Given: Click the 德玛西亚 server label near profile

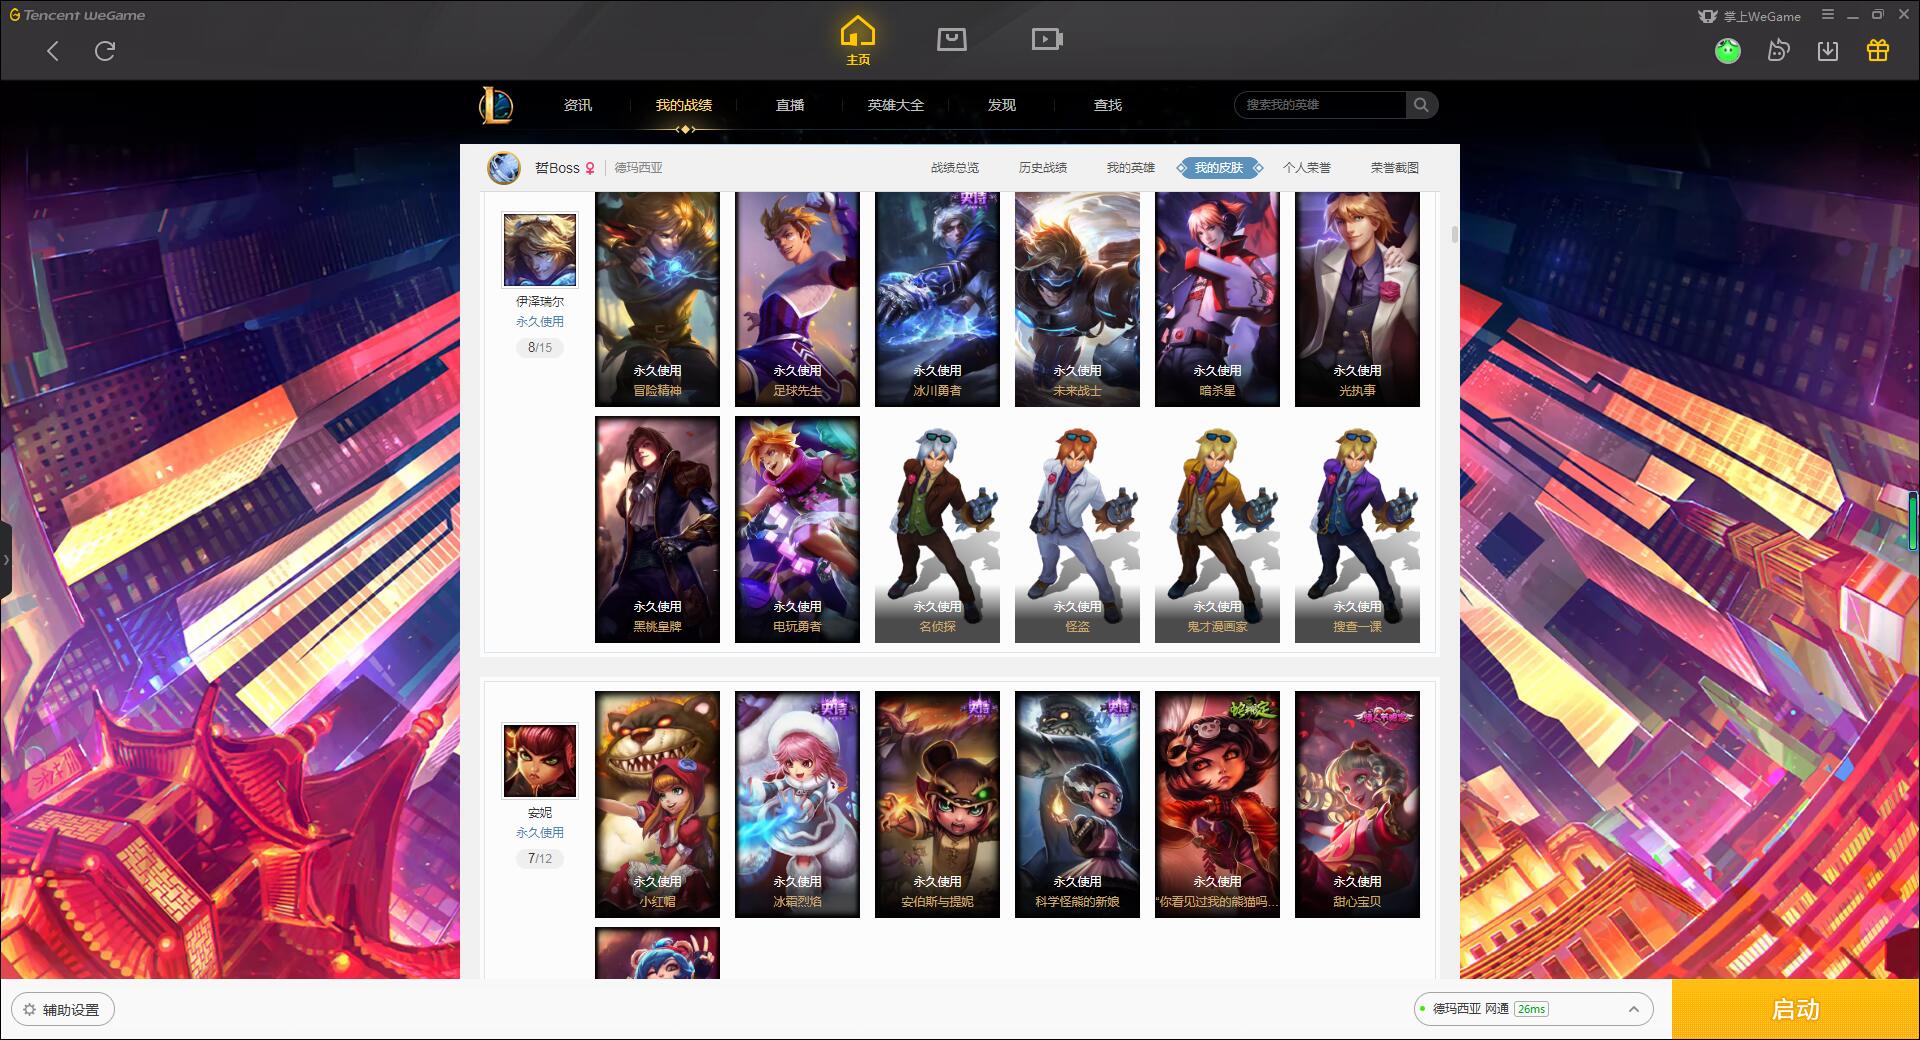Looking at the screenshot, I should click(638, 168).
